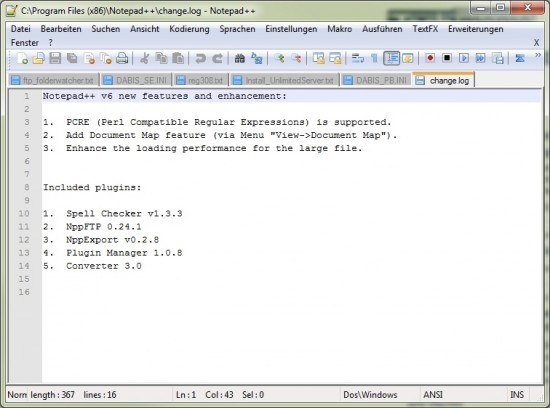
Task: Switch to the DABIS_SE.INI tab
Action: tap(136, 80)
